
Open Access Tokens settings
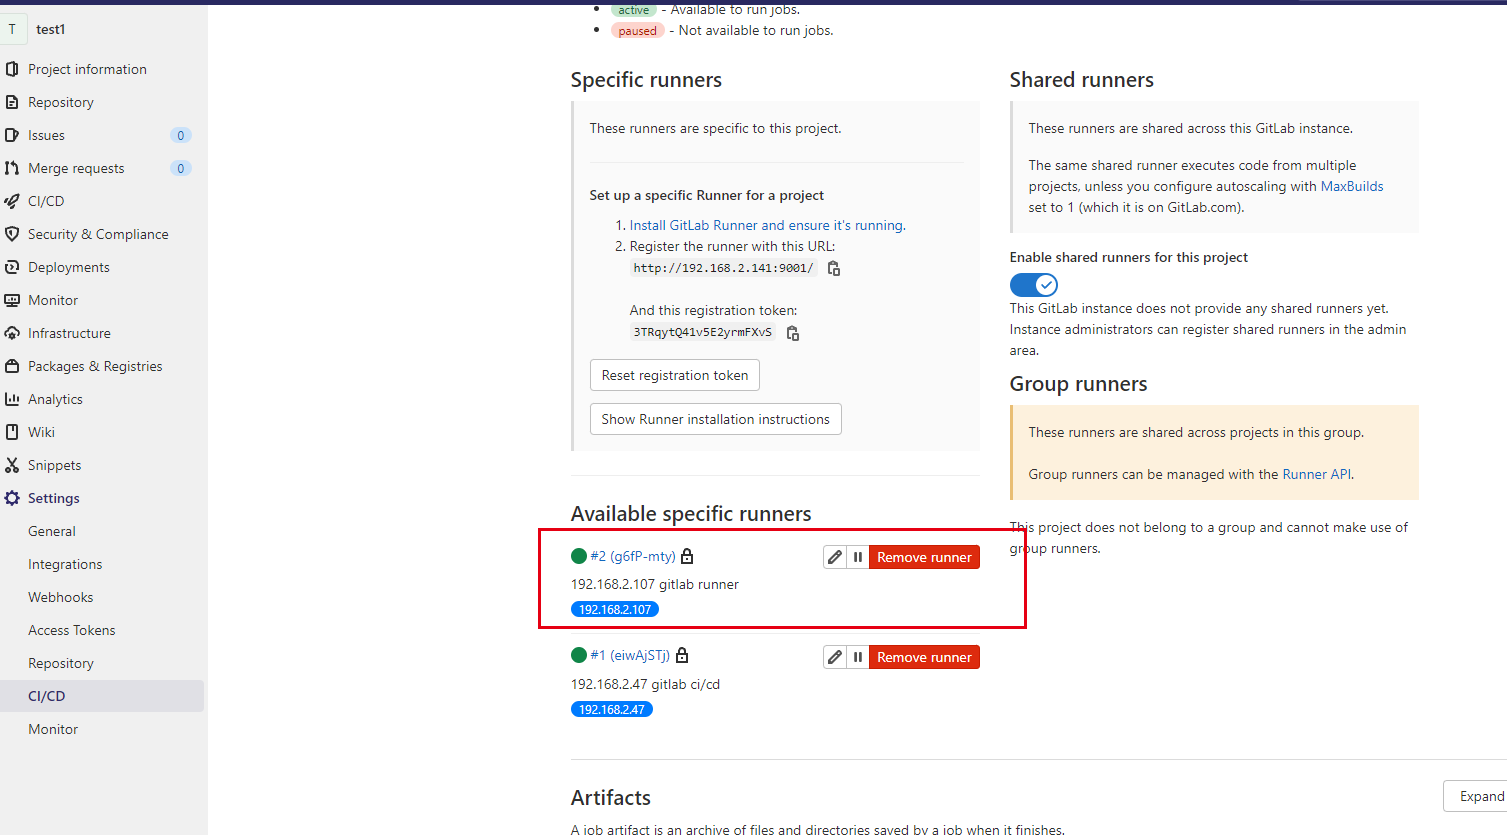pos(71,629)
